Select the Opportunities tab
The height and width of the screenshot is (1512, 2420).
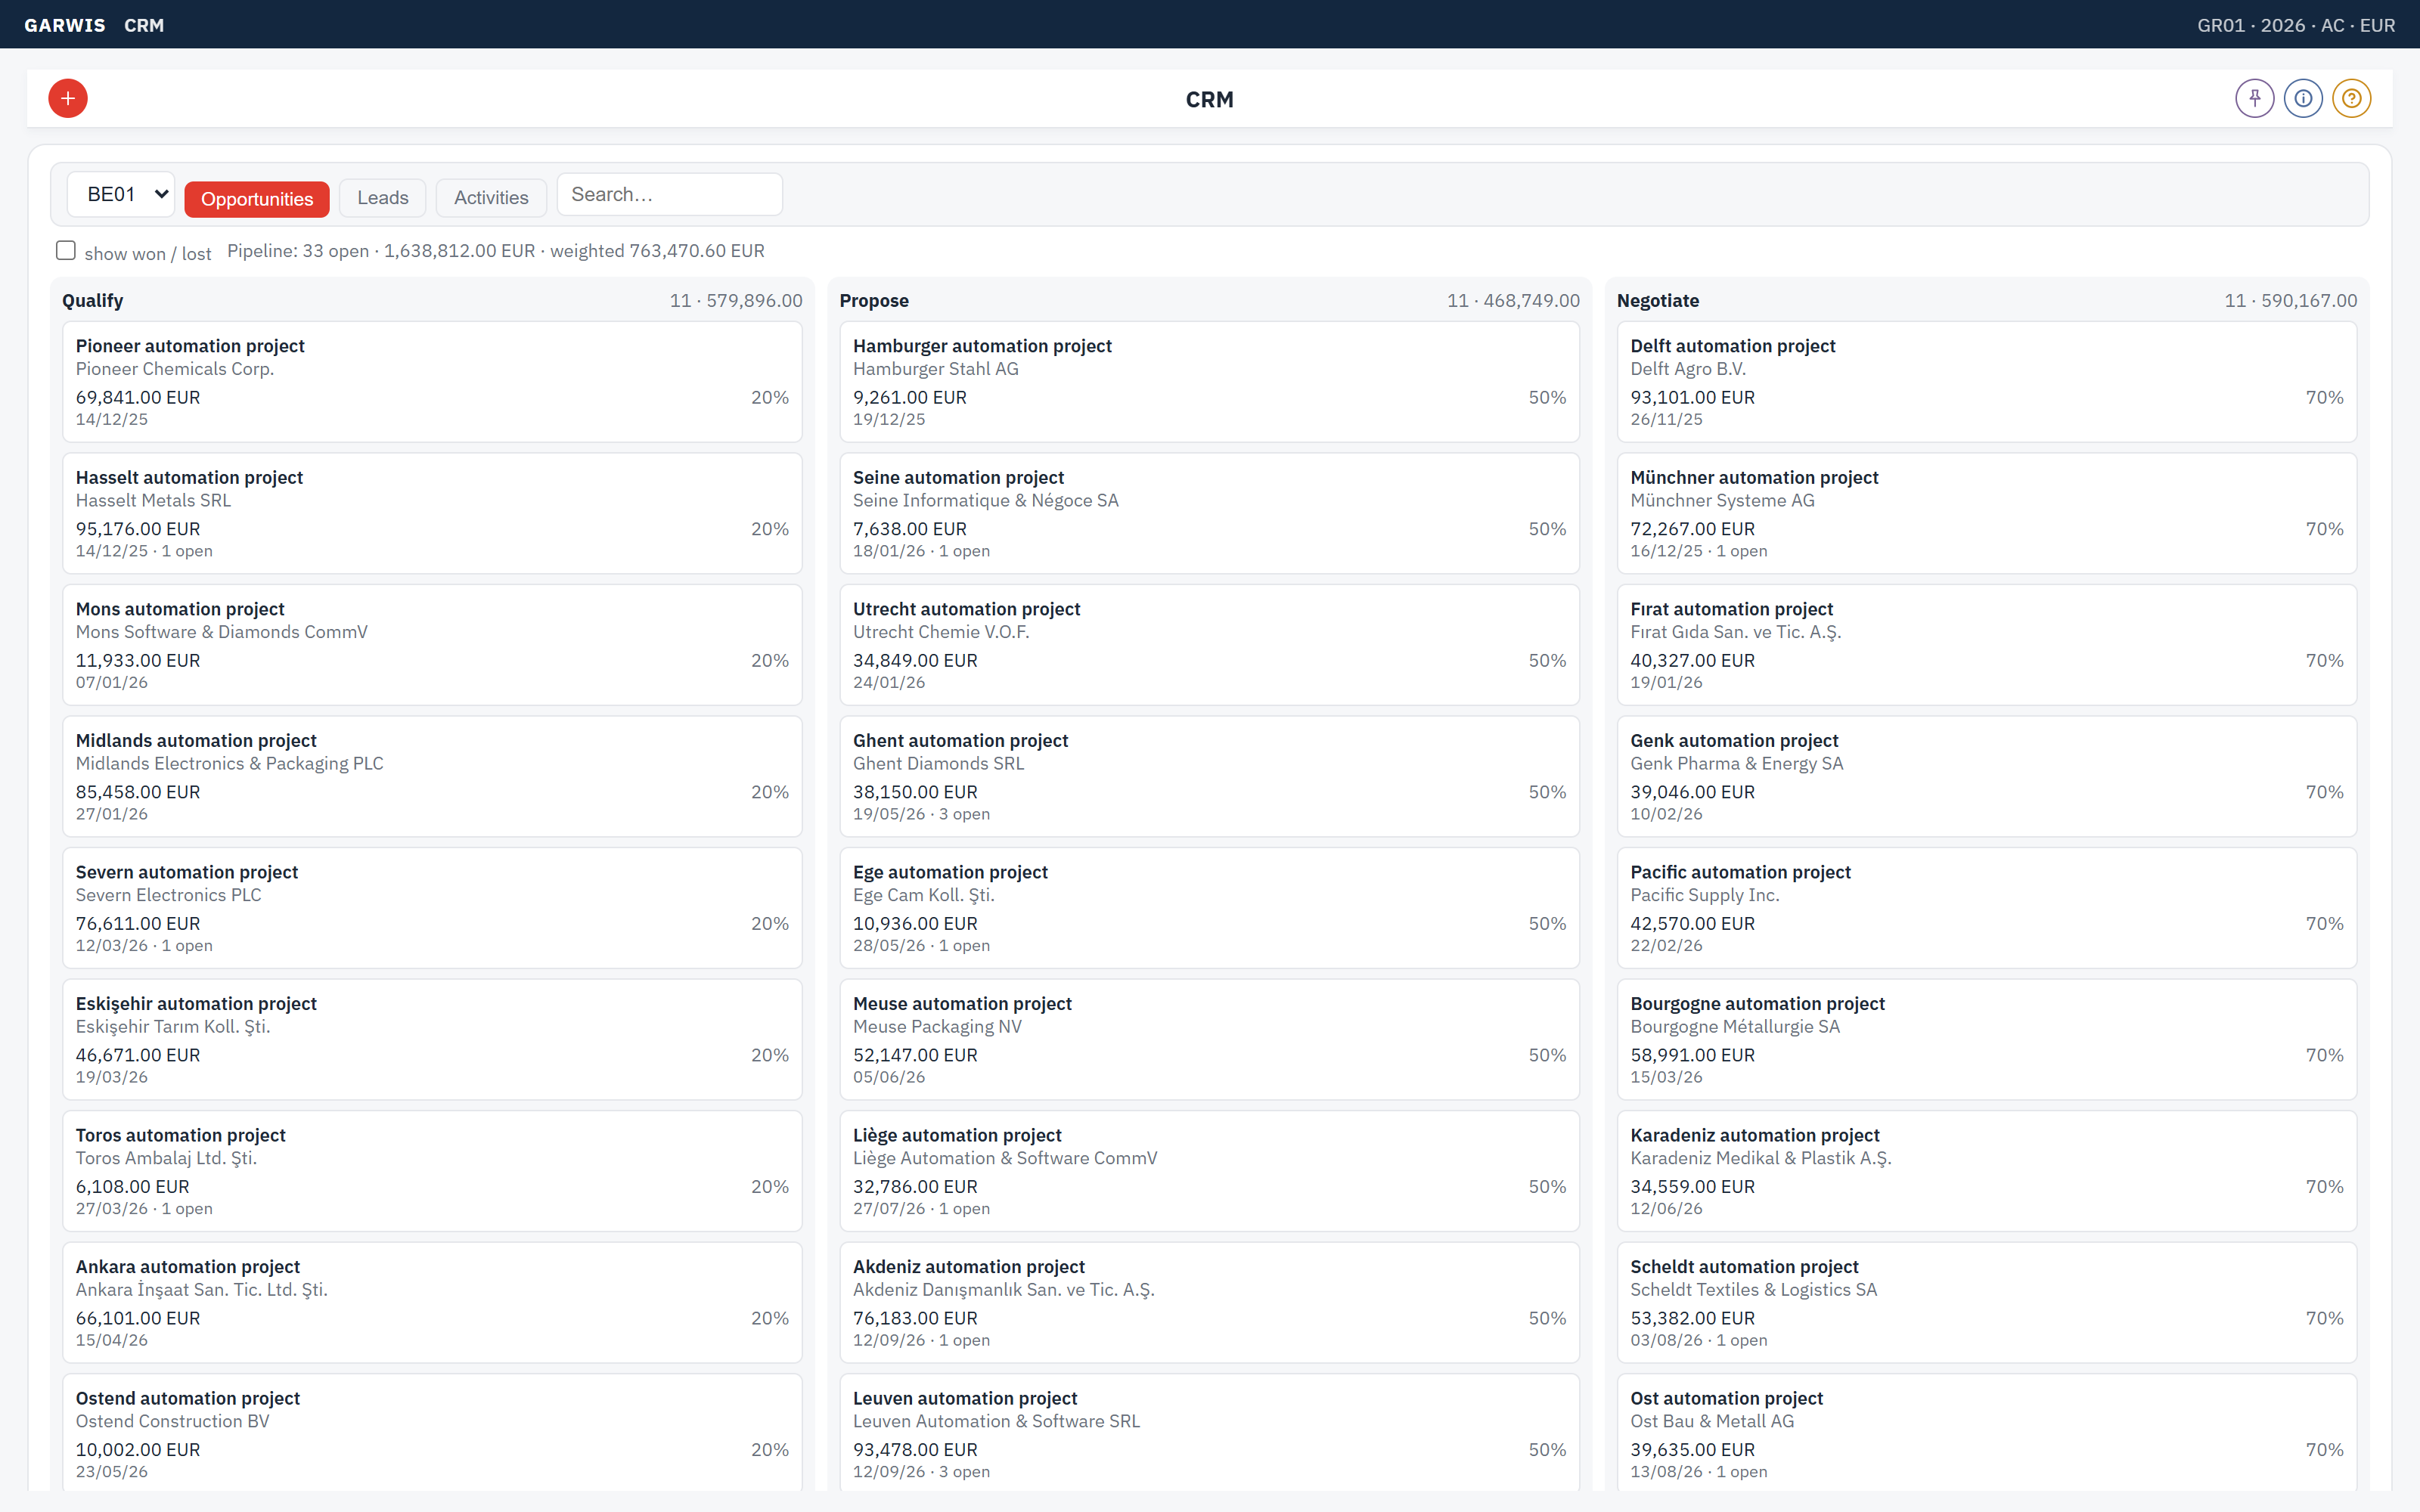[257, 198]
